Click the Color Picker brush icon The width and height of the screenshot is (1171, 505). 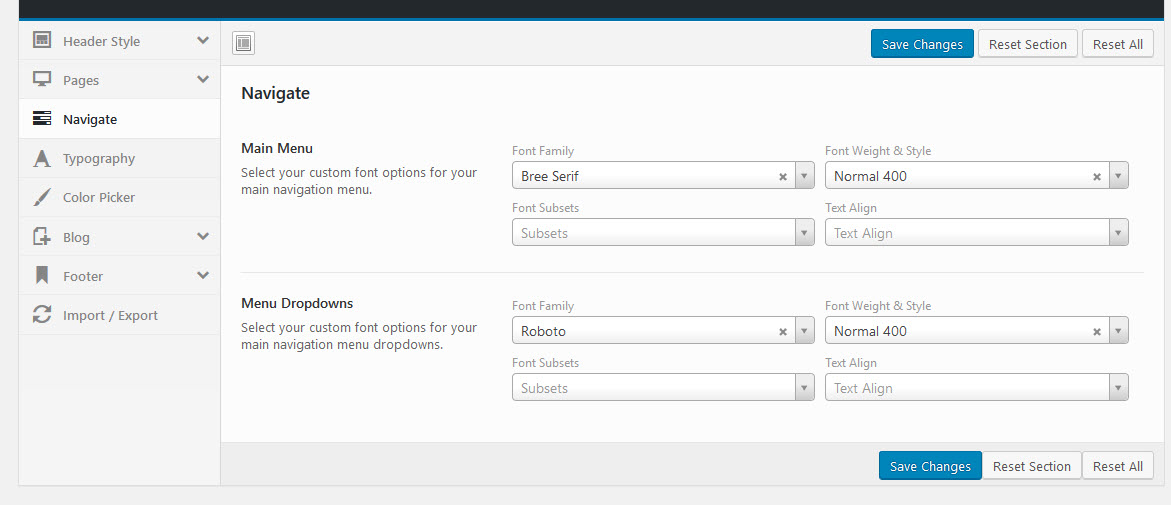(x=42, y=197)
